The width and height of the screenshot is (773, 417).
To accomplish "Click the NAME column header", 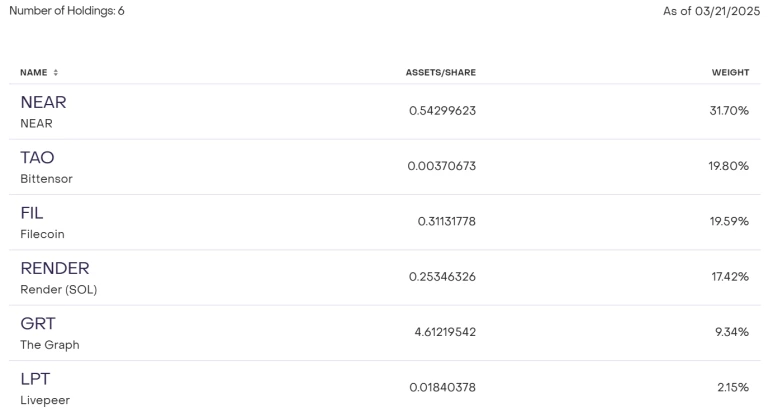I will point(34,72).
